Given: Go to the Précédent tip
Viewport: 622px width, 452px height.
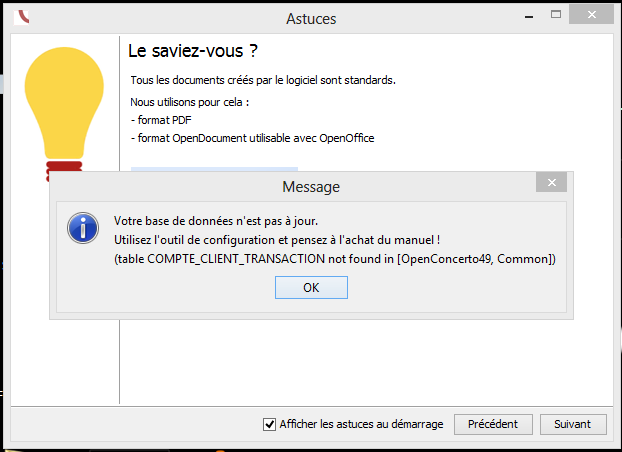Looking at the screenshot, I should [x=493, y=424].
